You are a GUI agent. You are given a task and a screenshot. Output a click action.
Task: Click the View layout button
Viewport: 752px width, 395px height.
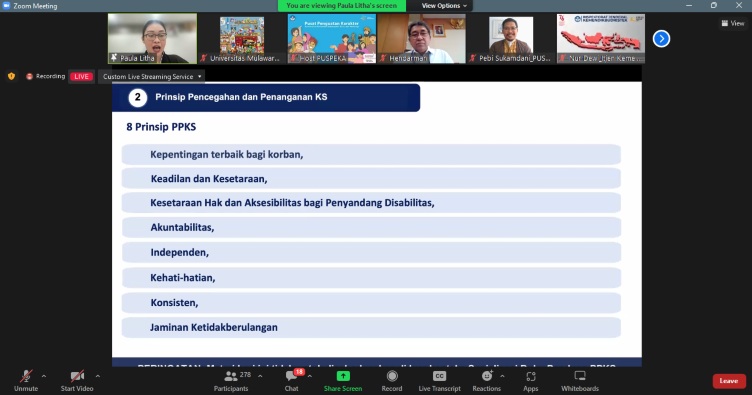pos(733,23)
